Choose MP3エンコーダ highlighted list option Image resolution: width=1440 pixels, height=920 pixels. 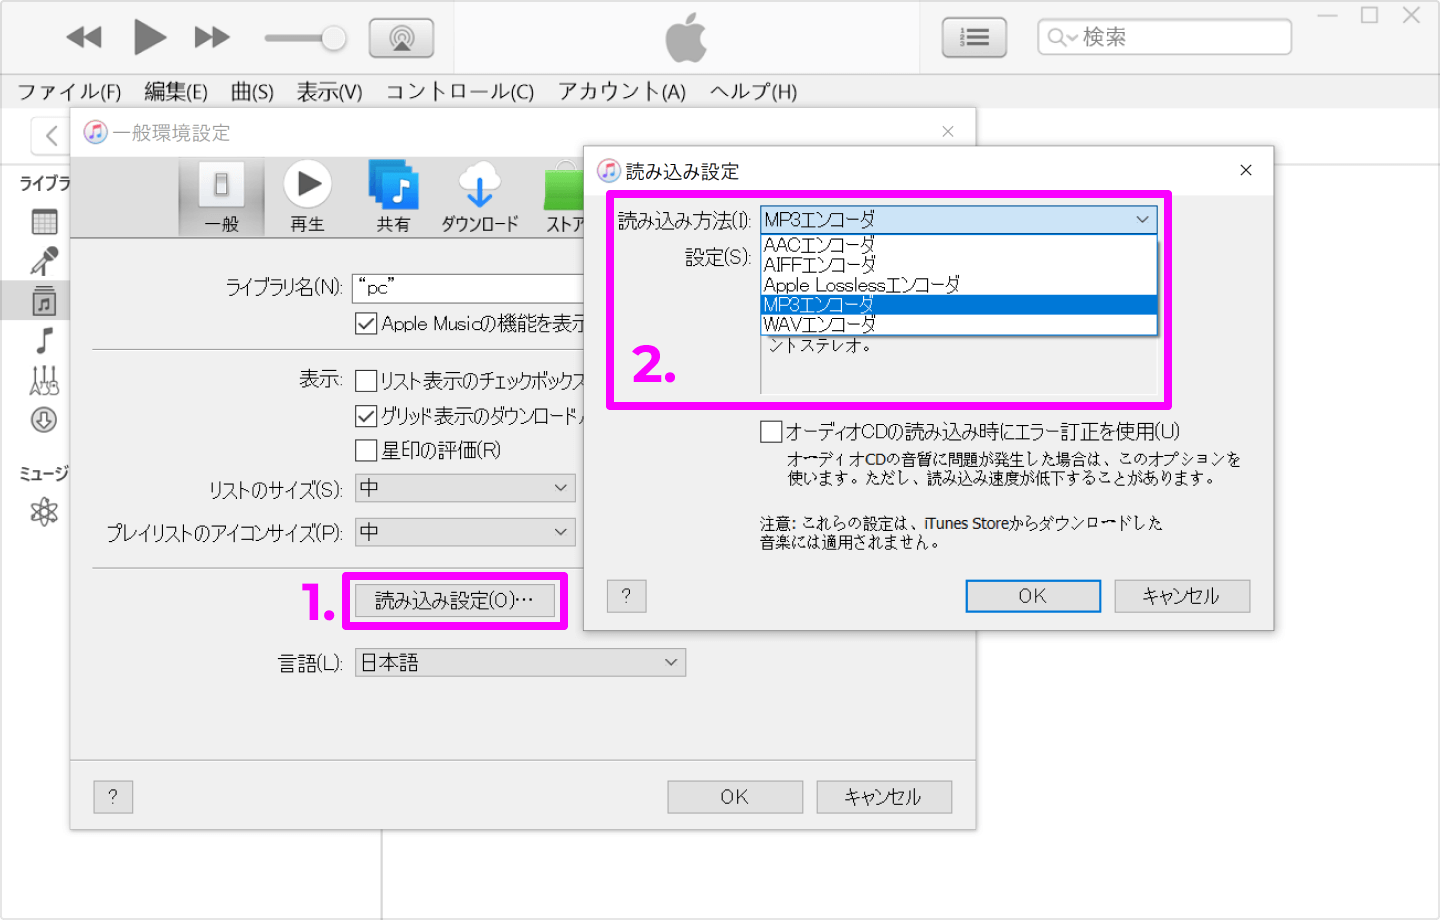pyautogui.click(x=959, y=305)
